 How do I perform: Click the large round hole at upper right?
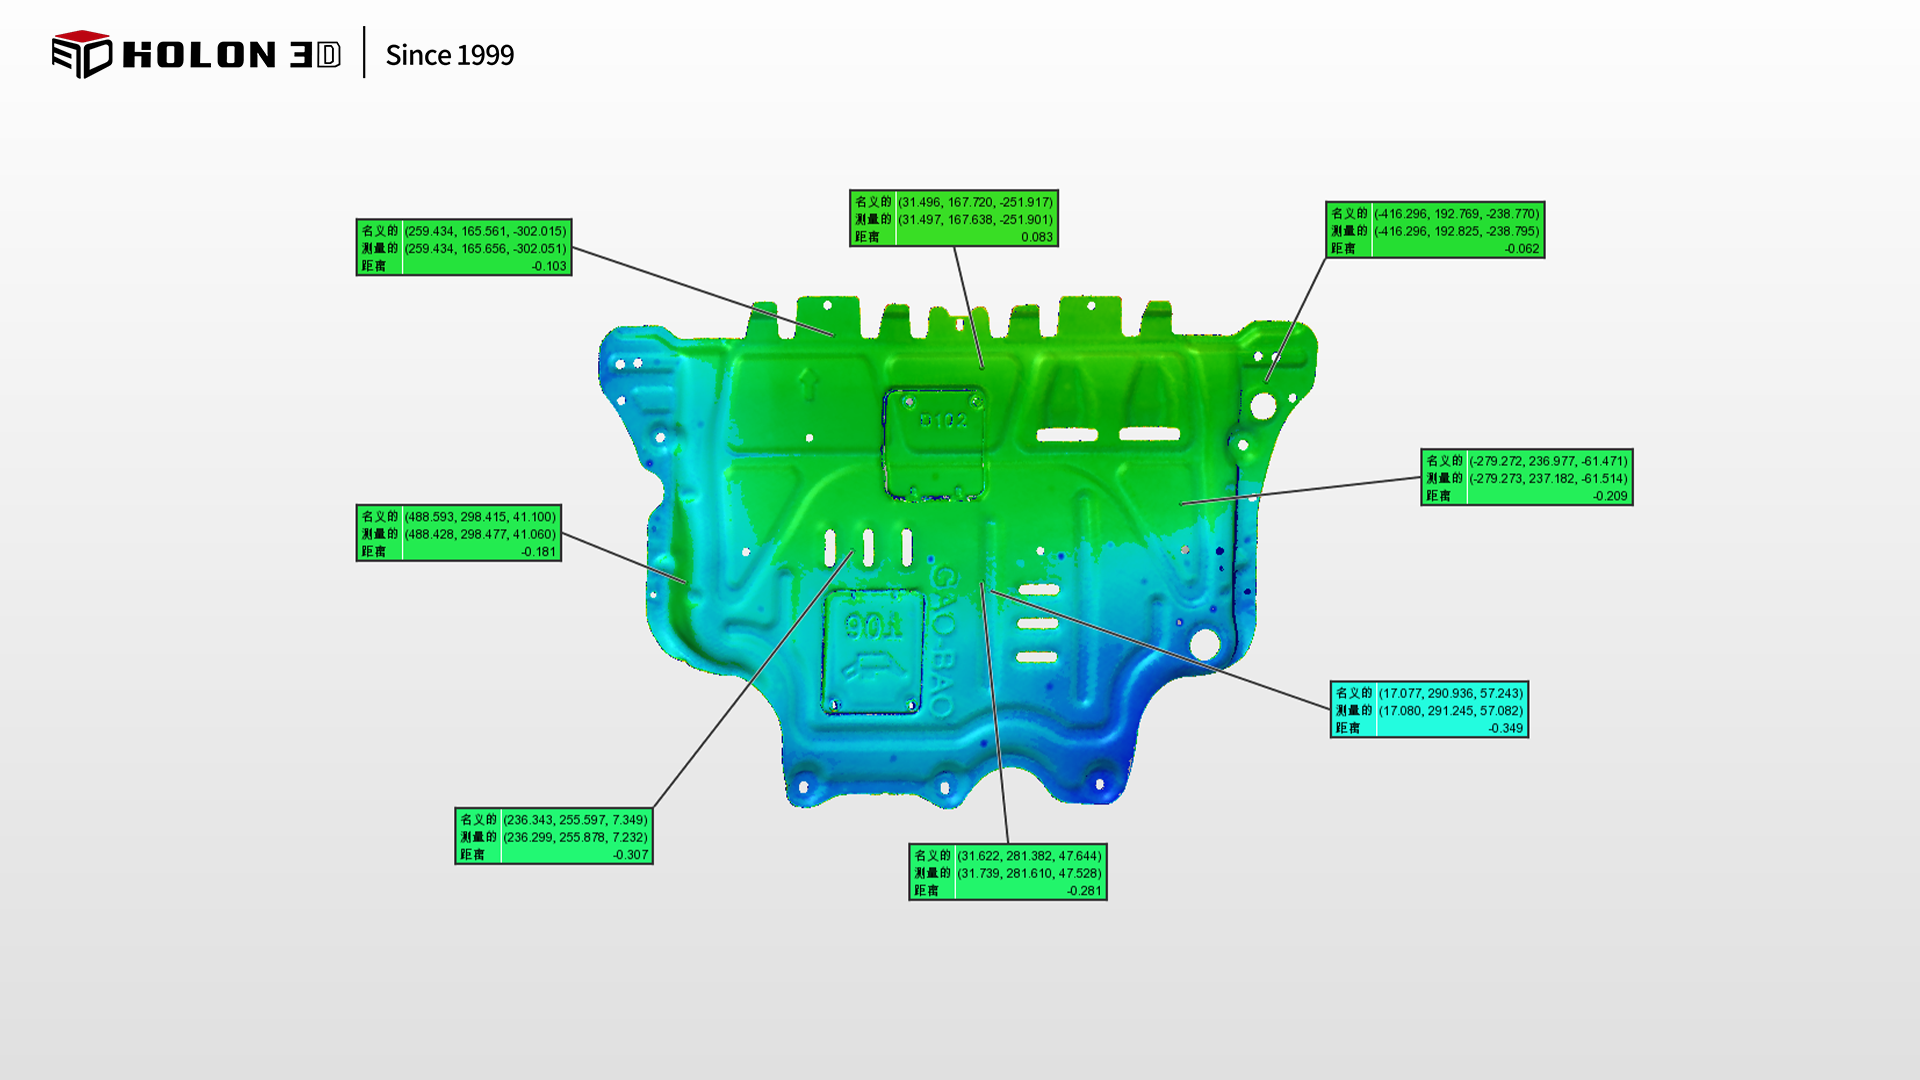pyautogui.click(x=1263, y=406)
